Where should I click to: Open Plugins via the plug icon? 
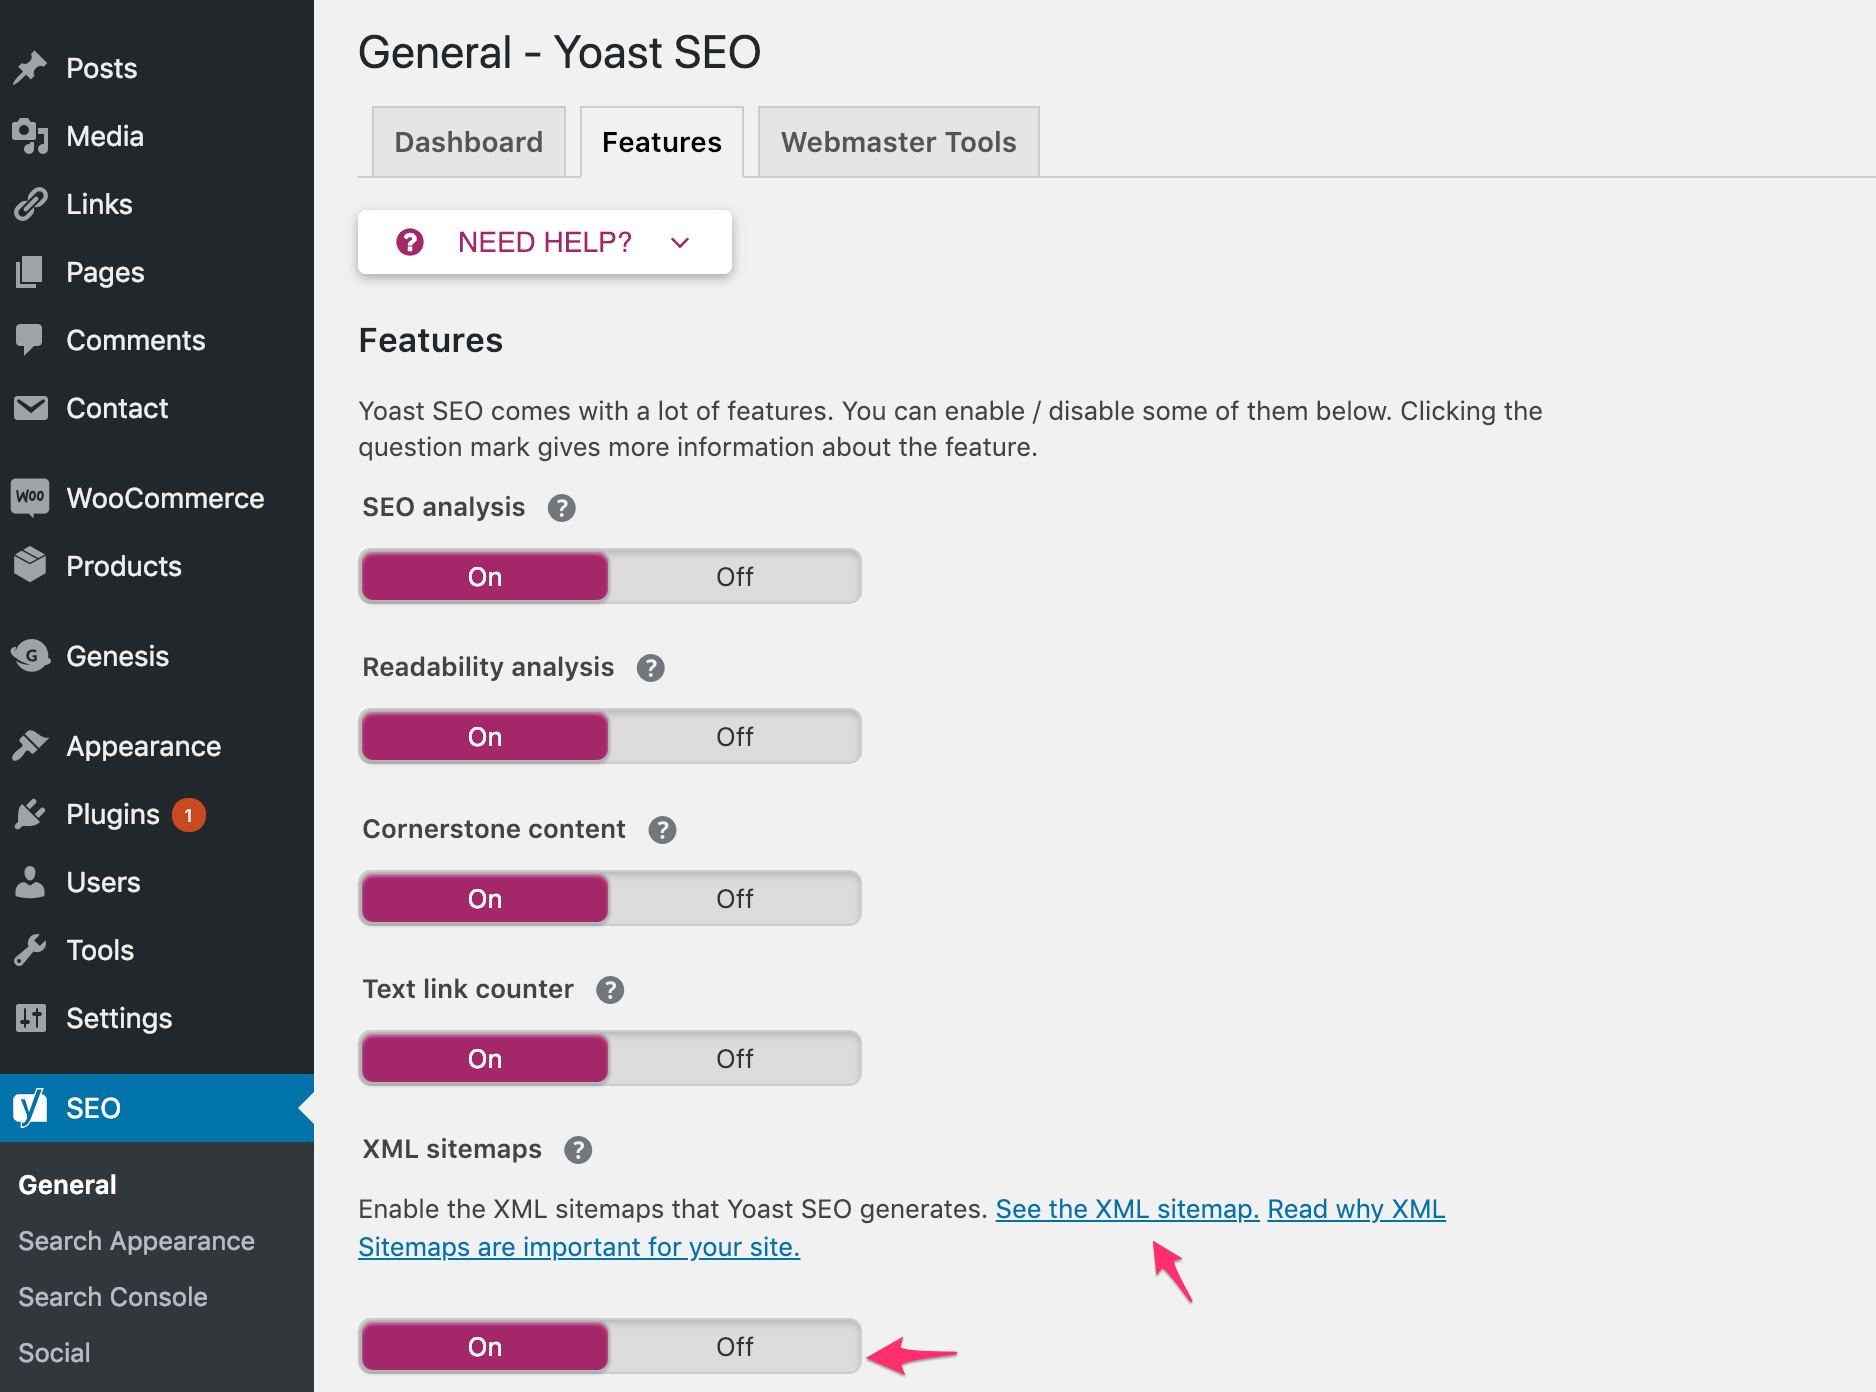30,814
